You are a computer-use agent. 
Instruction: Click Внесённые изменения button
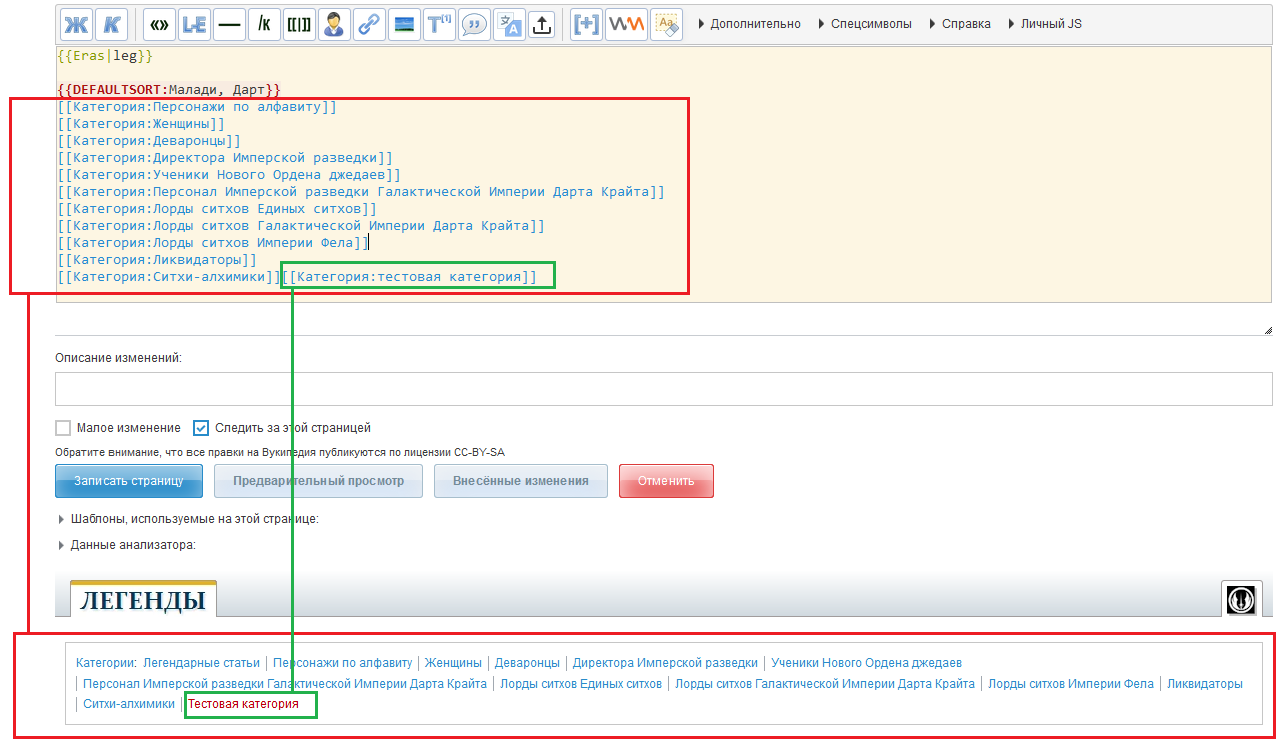click(x=521, y=481)
